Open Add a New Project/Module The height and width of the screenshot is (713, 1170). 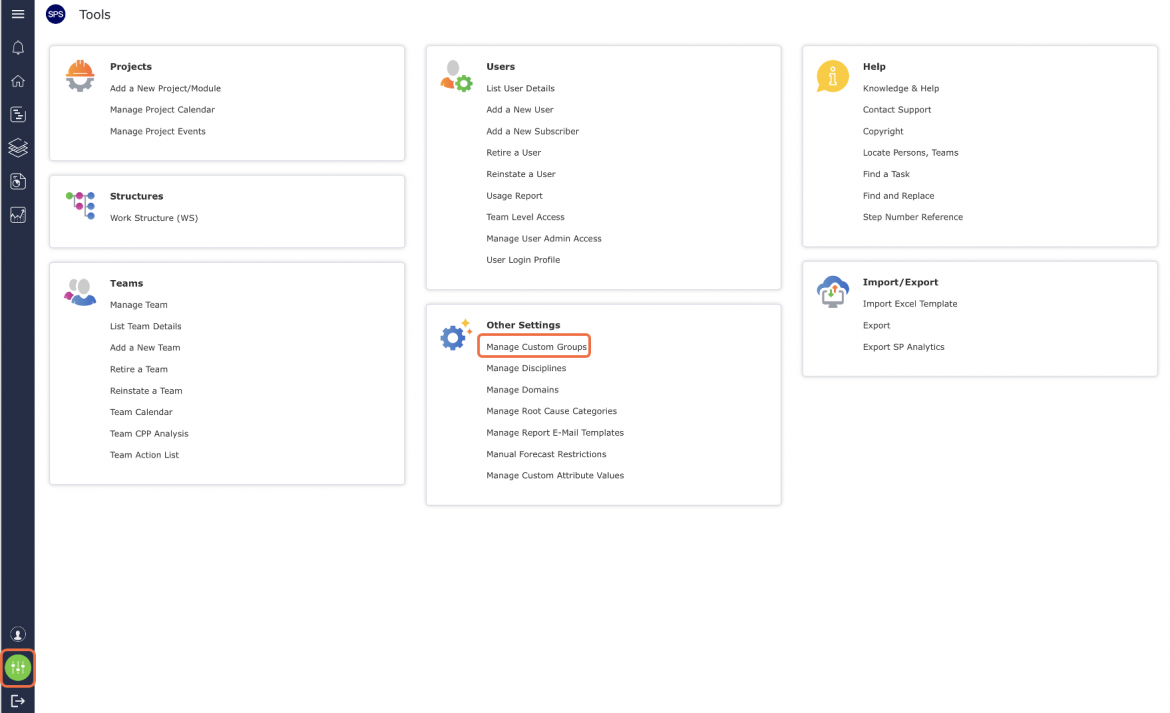tap(166, 88)
